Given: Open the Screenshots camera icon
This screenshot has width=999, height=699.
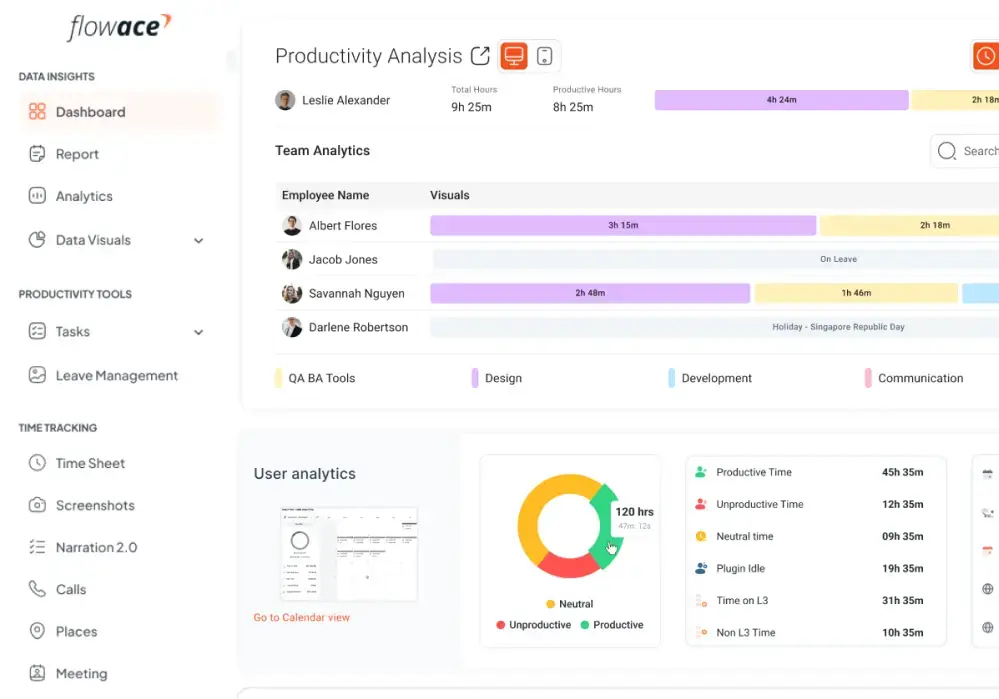Looking at the screenshot, I should [37, 505].
